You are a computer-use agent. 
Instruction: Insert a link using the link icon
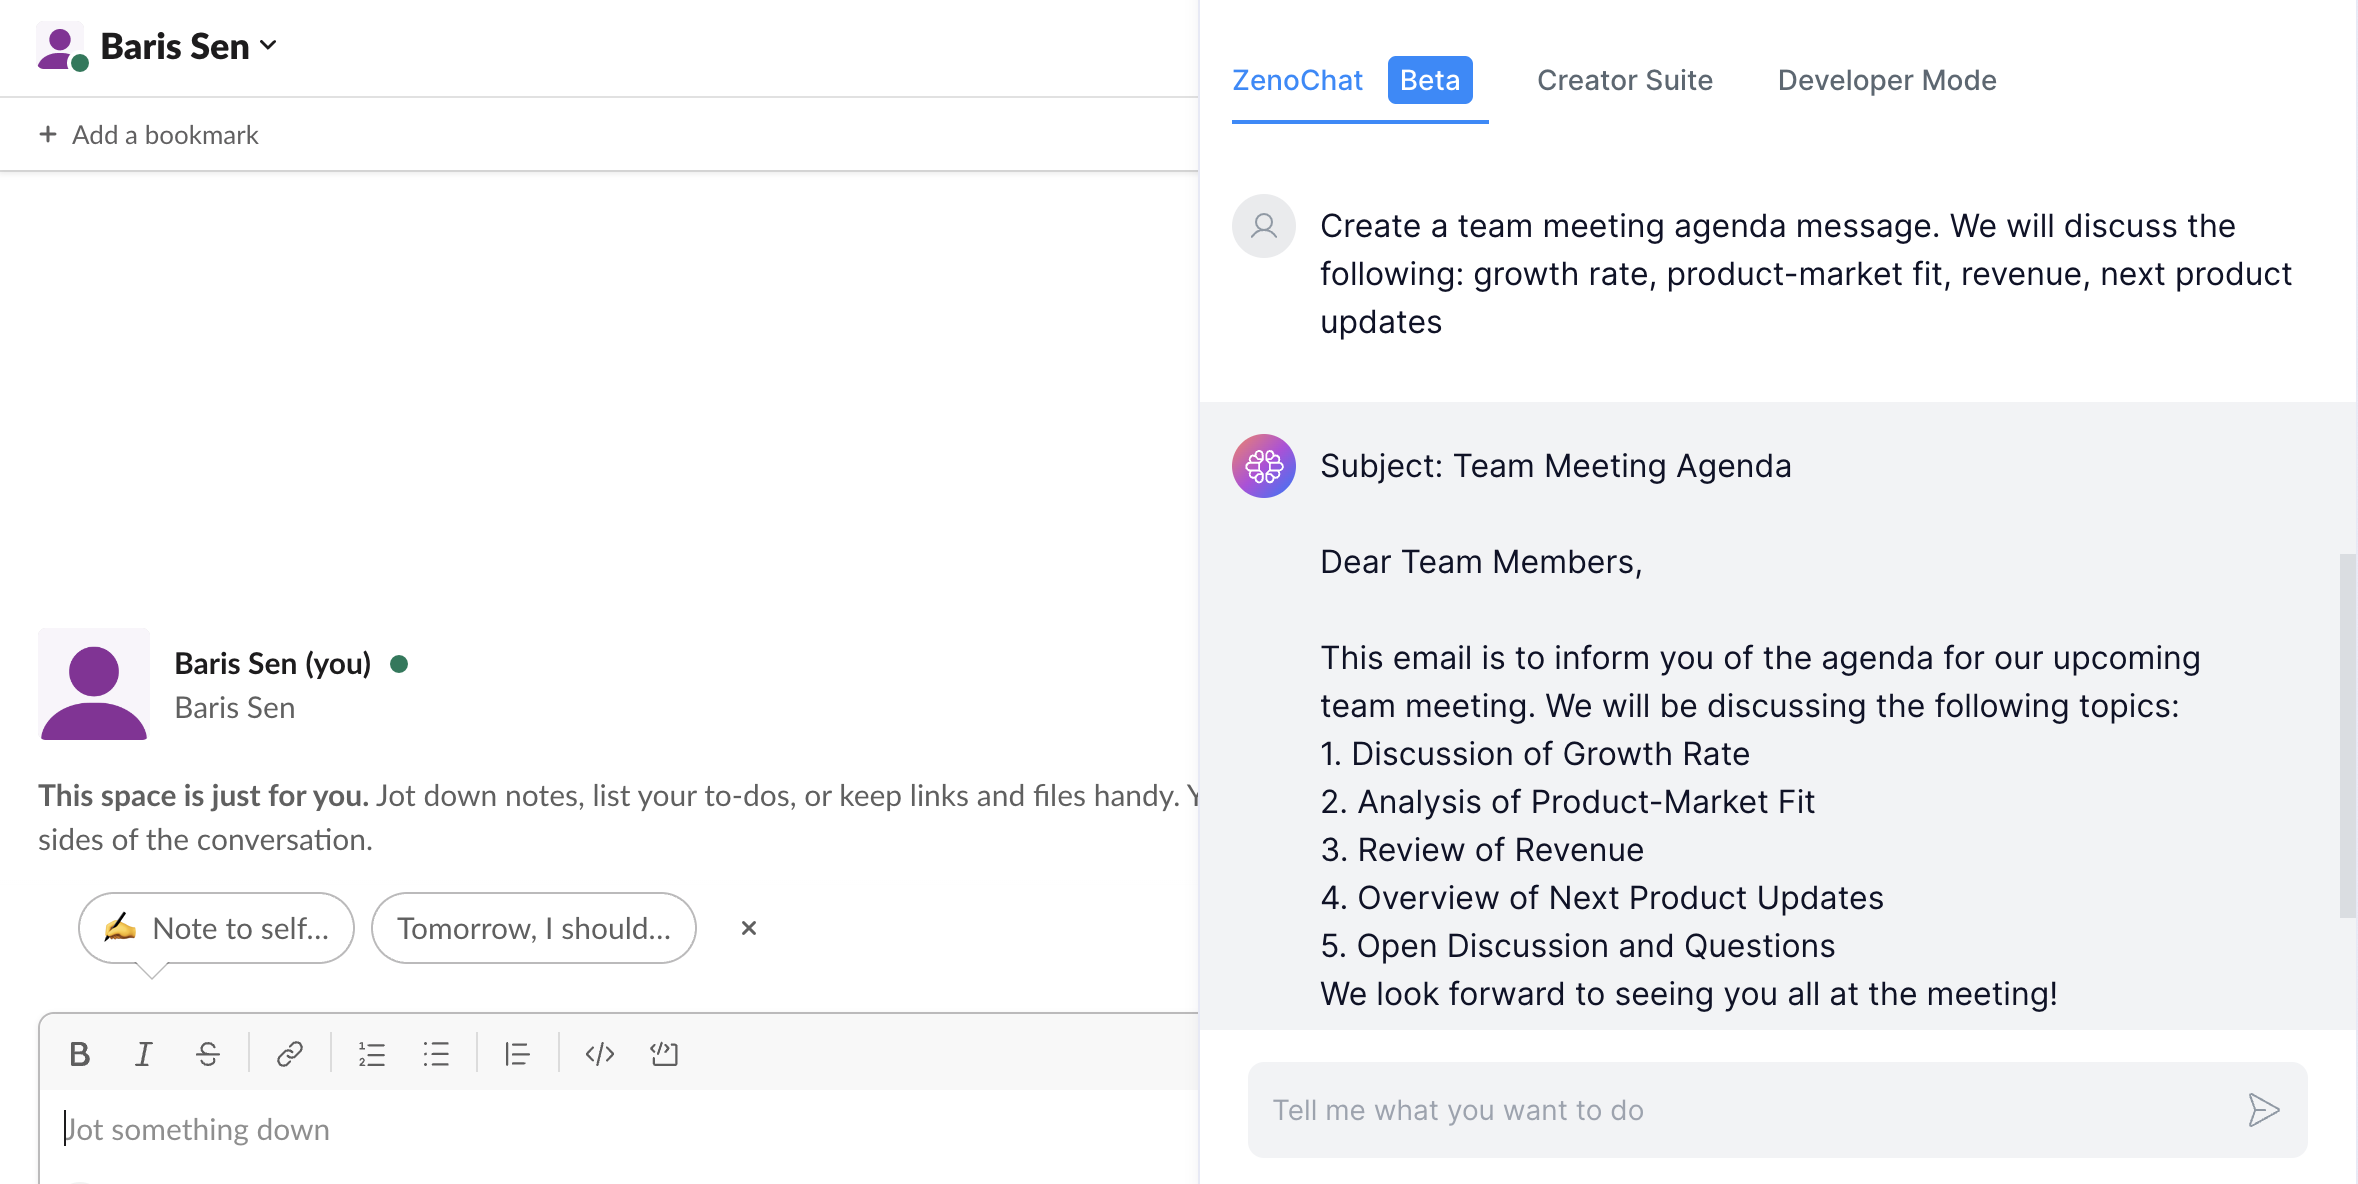click(290, 1054)
